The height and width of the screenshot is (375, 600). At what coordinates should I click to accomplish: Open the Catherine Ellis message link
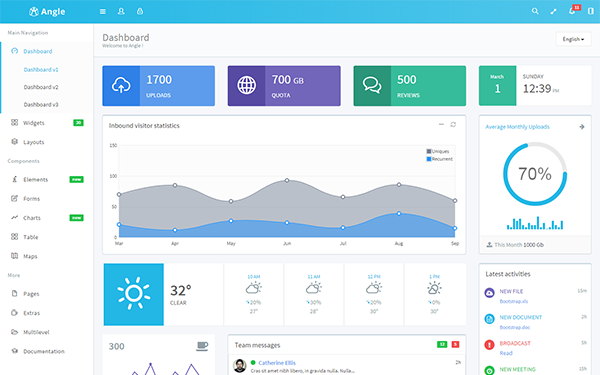[x=277, y=363]
